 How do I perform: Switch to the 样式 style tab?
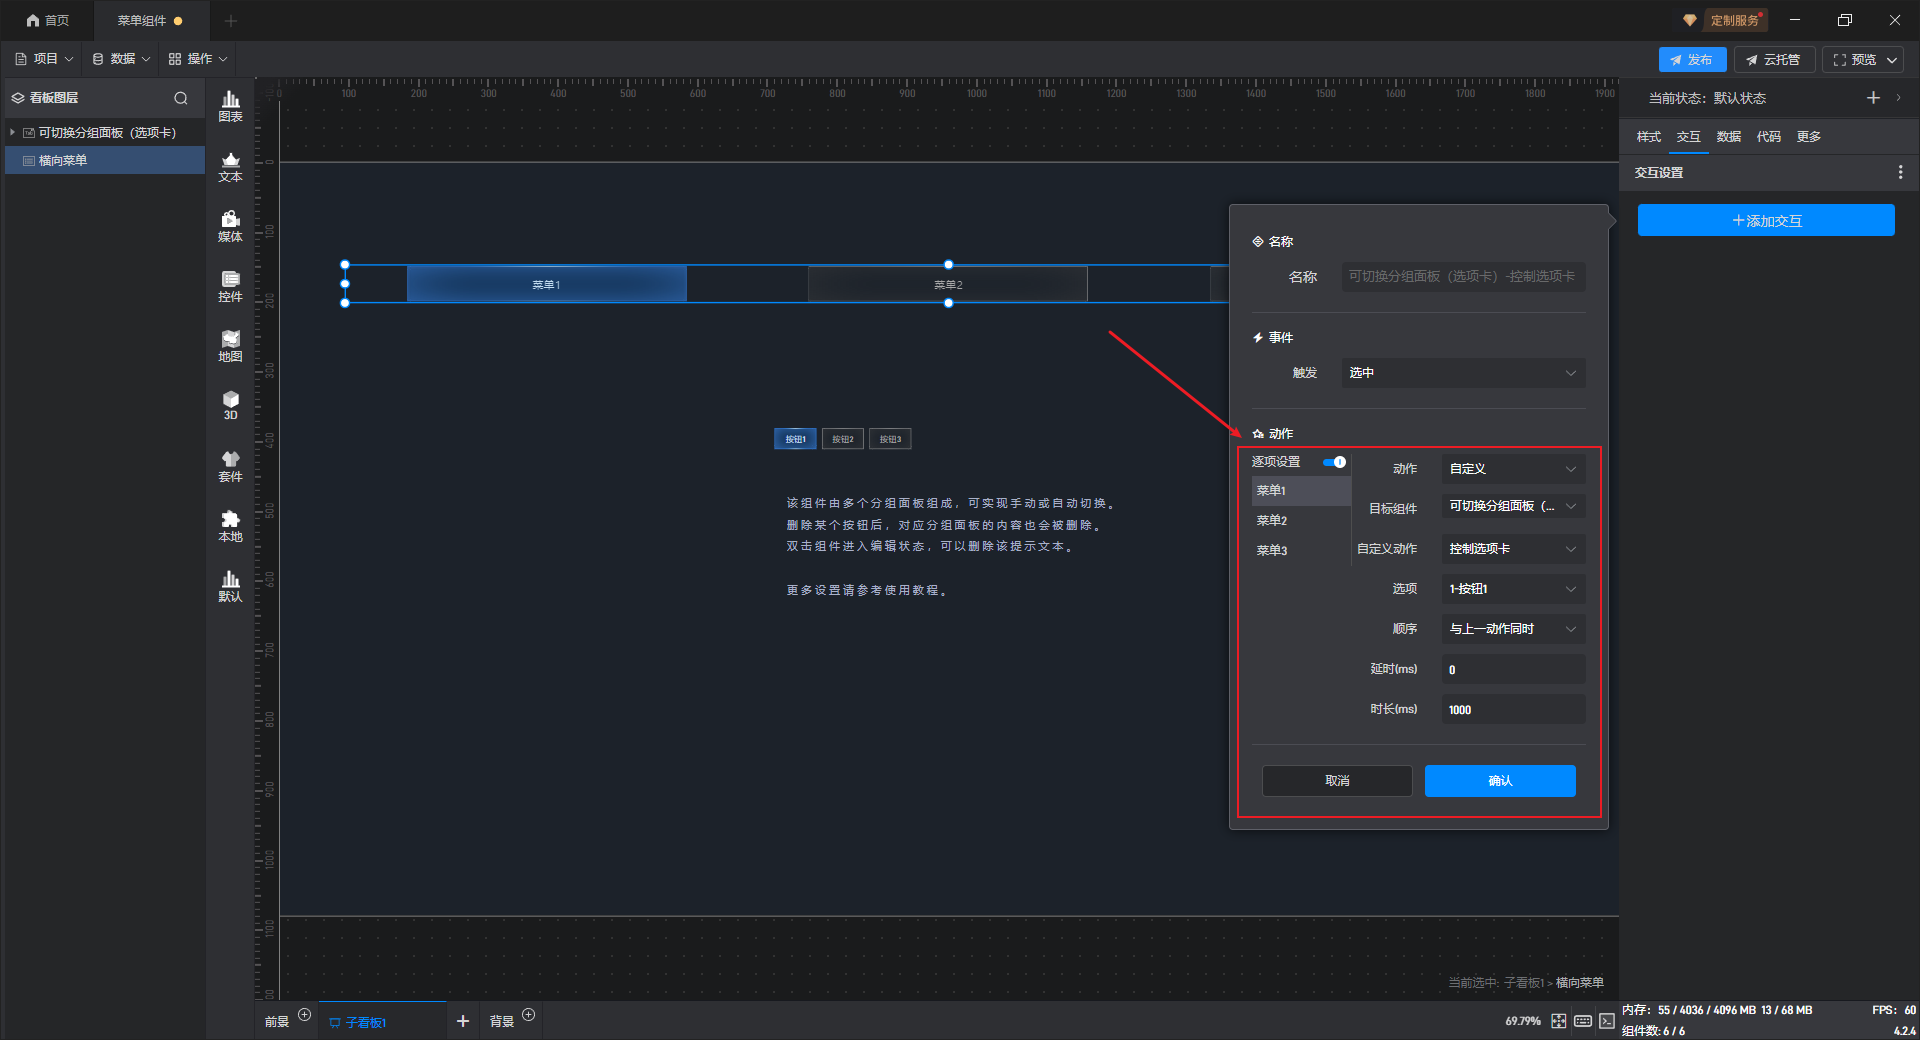point(1648,137)
